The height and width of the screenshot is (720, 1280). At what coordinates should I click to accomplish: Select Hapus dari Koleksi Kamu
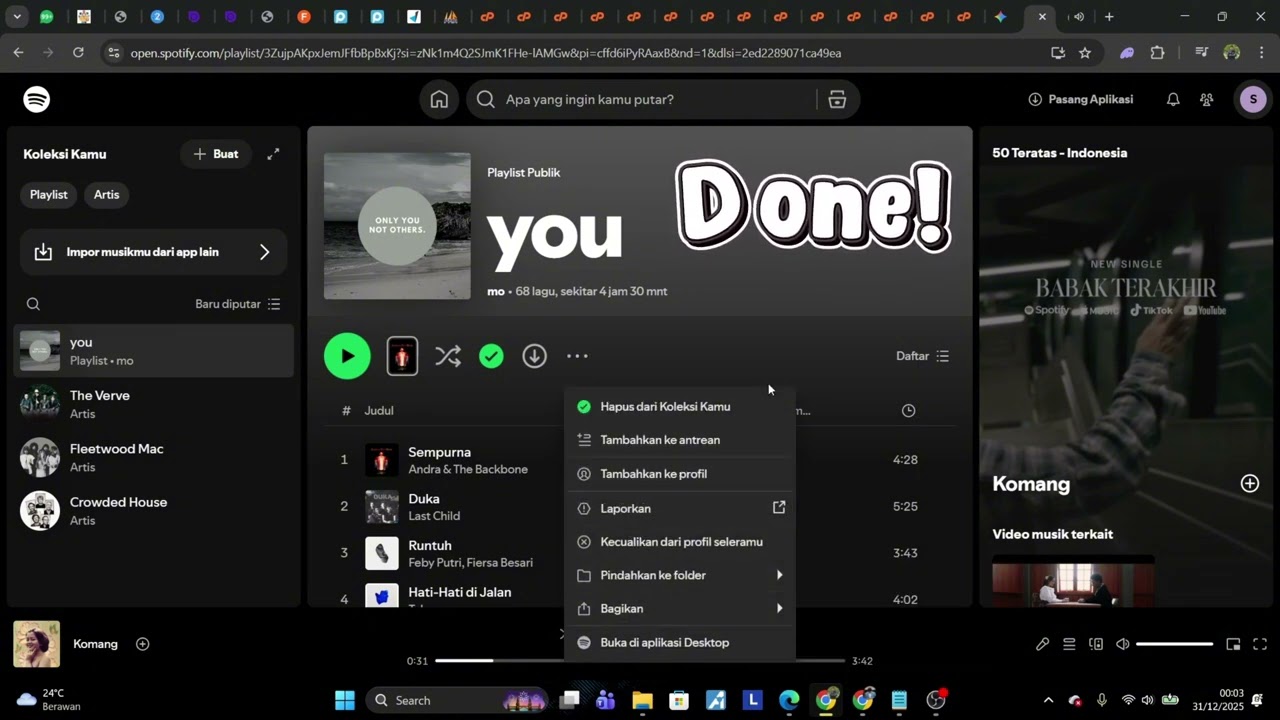click(x=680, y=407)
